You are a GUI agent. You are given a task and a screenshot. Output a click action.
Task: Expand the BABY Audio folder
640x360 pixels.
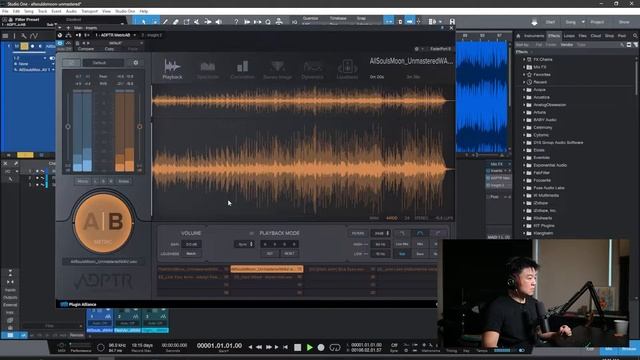click(524, 120)
